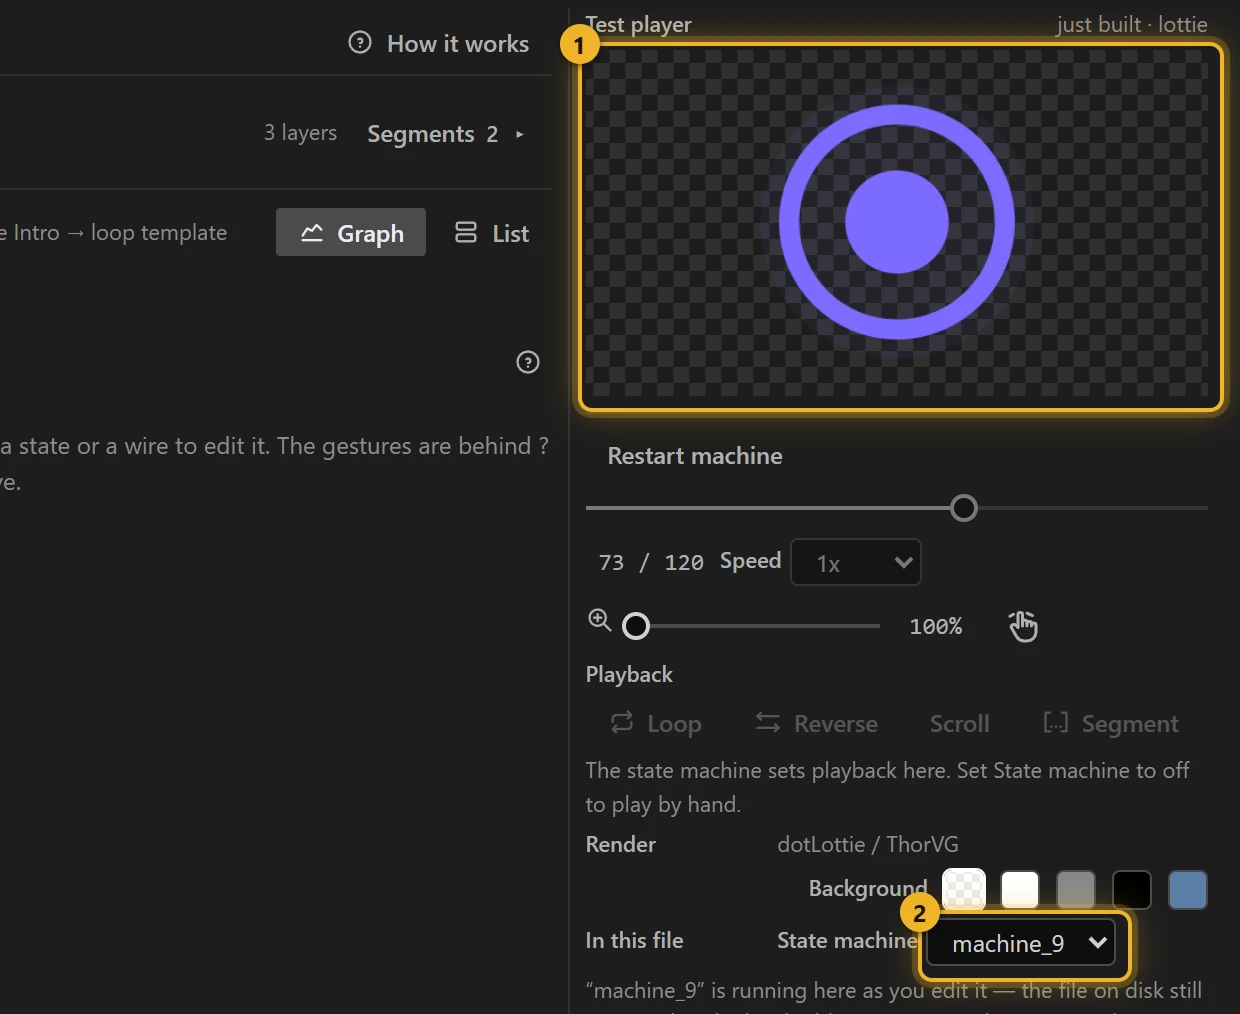Click the zoom magnifier icon
Screen dimensions: 1240x1014
(600, 620)
